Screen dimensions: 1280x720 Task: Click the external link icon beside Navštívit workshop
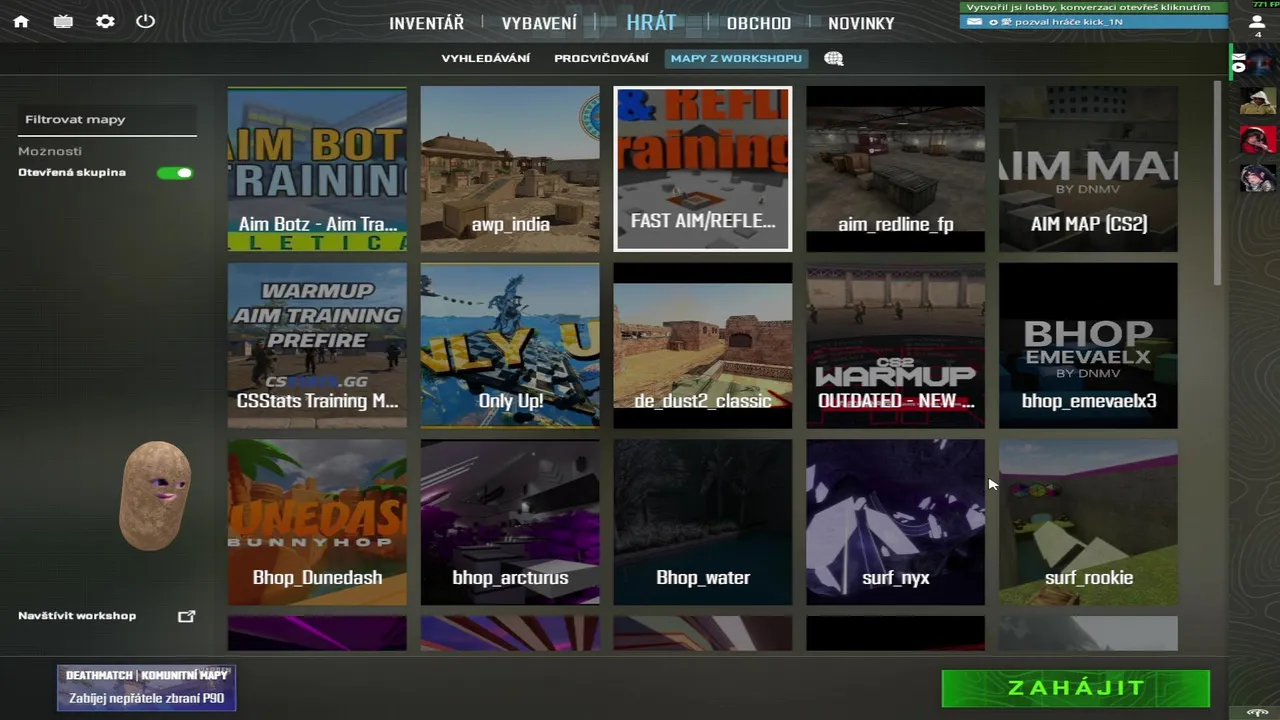click(x=187, y=616)
